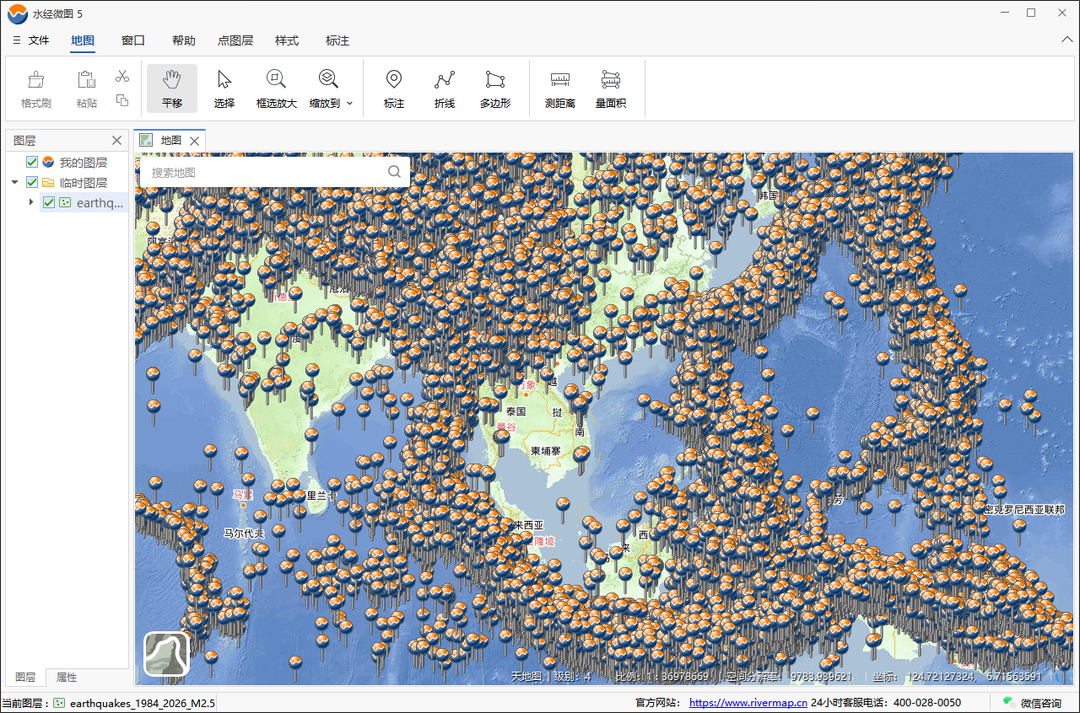
Task: Toggle the 我的图层 checkbox
Action: [x=31, y=162]
